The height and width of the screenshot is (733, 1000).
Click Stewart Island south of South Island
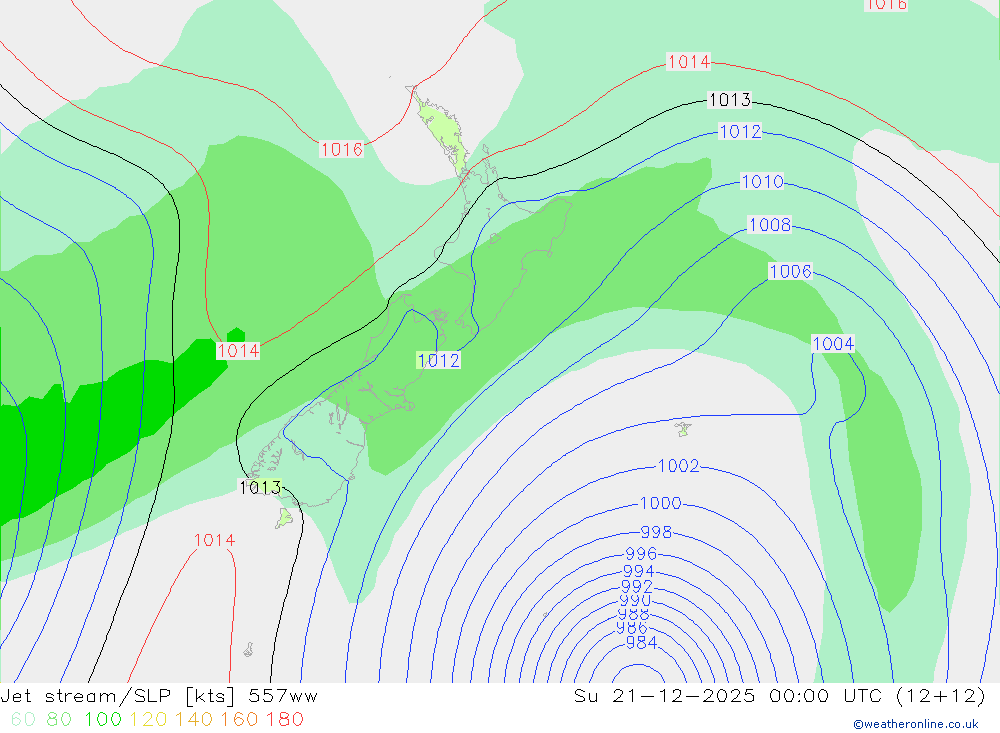[284, 517]
